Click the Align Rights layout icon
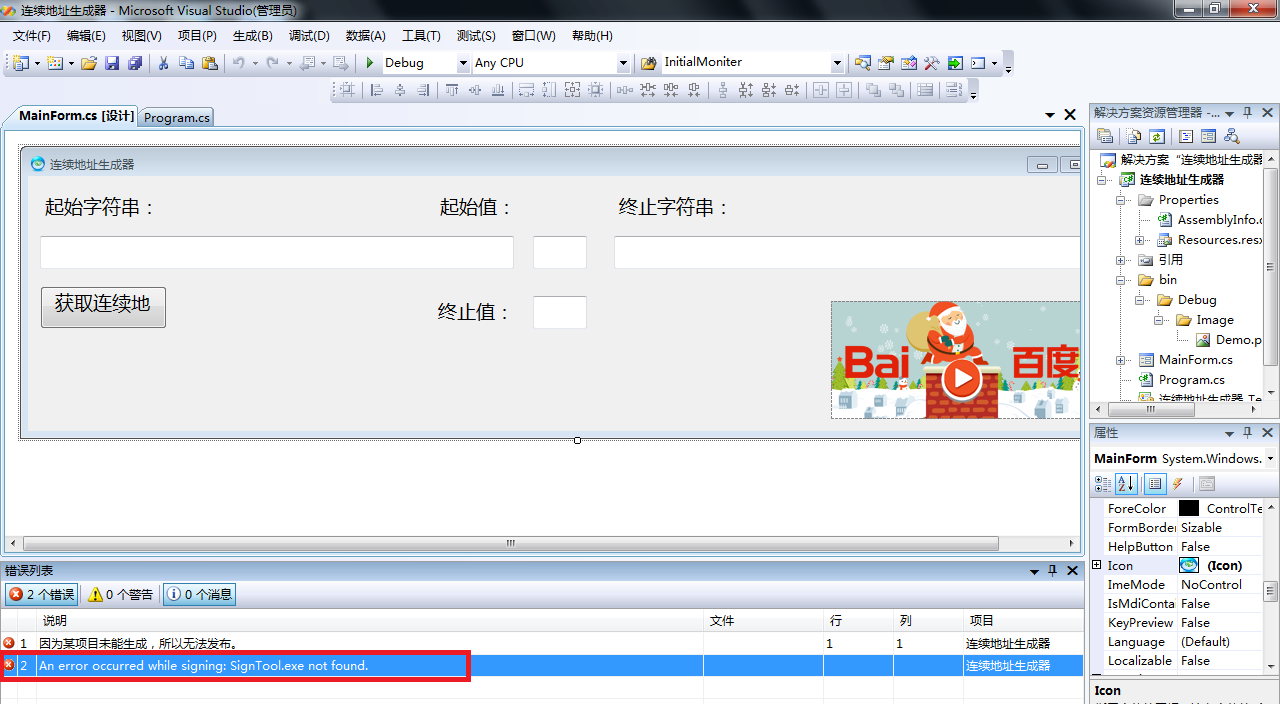This screenshot has width=1280, height=704. point(423,90)
